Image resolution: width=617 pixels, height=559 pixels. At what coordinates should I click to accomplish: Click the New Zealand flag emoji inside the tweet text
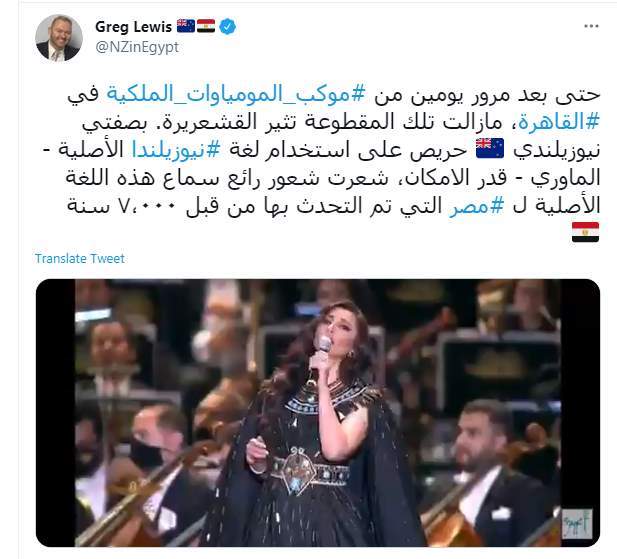490,148
